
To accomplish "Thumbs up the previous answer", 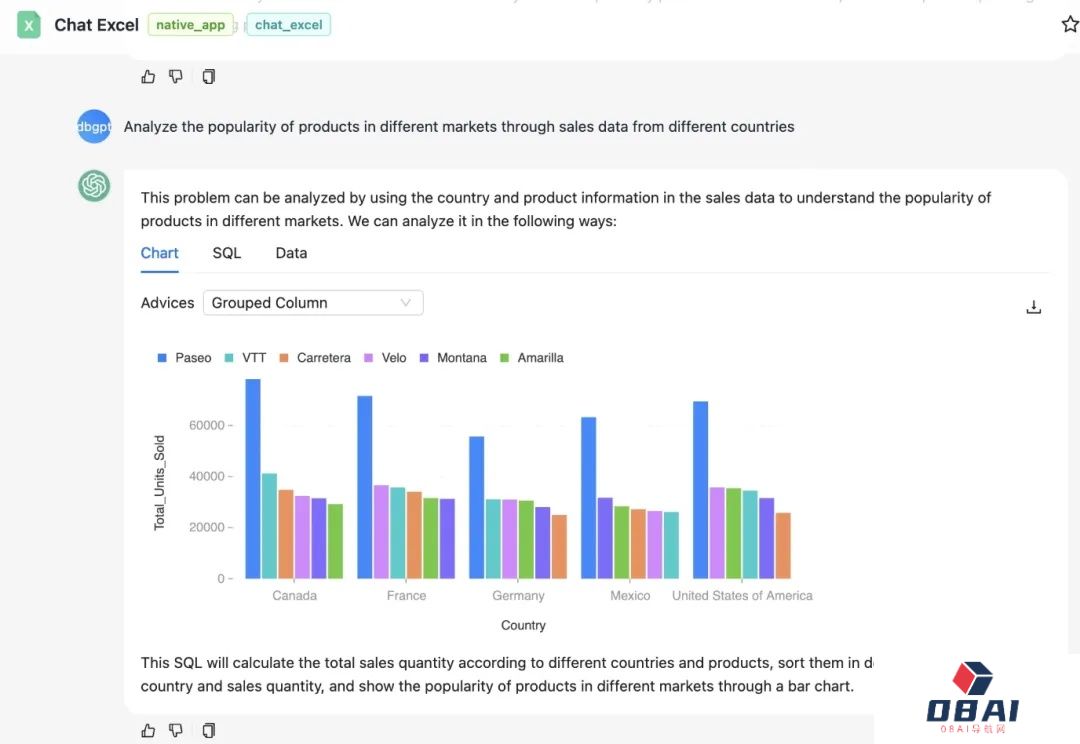I will click(149, 76).
